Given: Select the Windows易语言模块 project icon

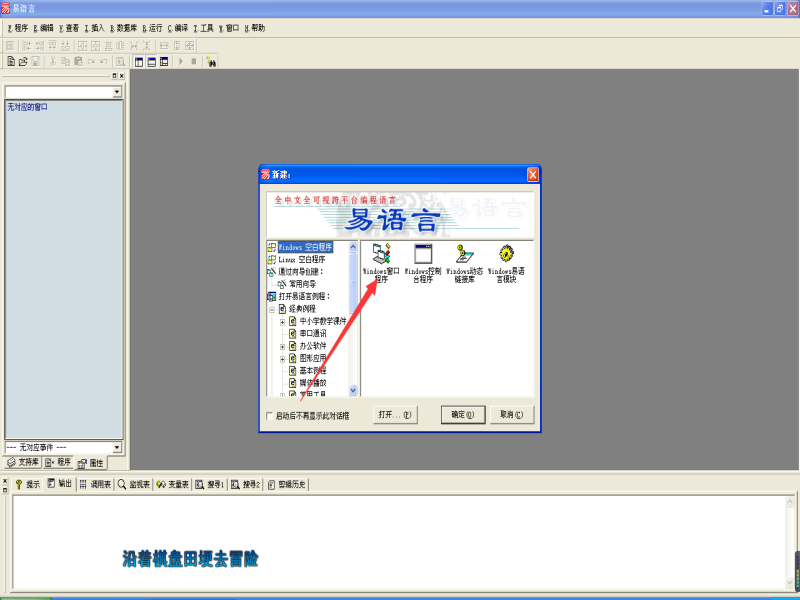Looking at the screenshot, I should pos(506,263).
